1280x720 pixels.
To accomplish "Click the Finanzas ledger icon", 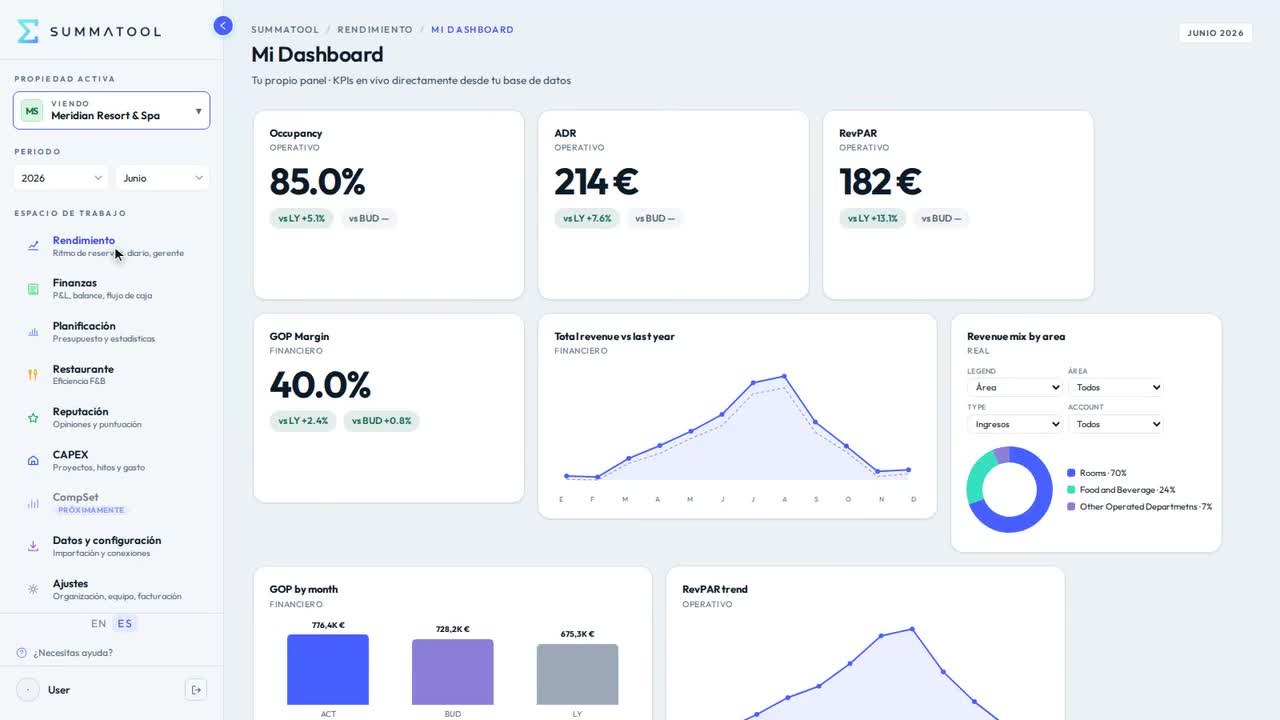I will (33, 289).
